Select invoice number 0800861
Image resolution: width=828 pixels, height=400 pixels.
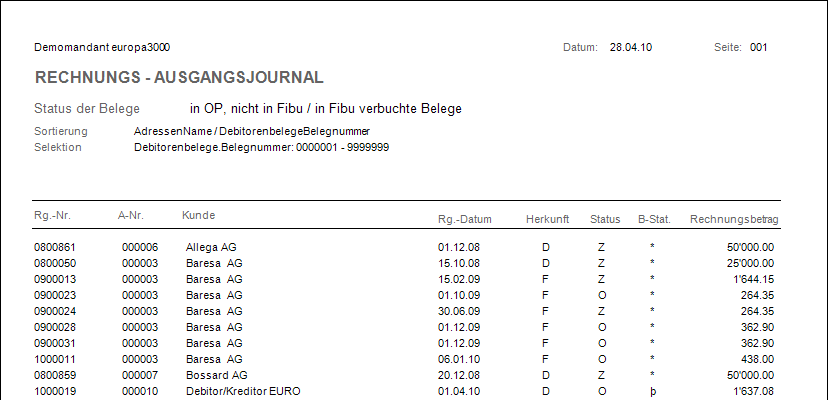pyautogui.click(x=55, y=247)
